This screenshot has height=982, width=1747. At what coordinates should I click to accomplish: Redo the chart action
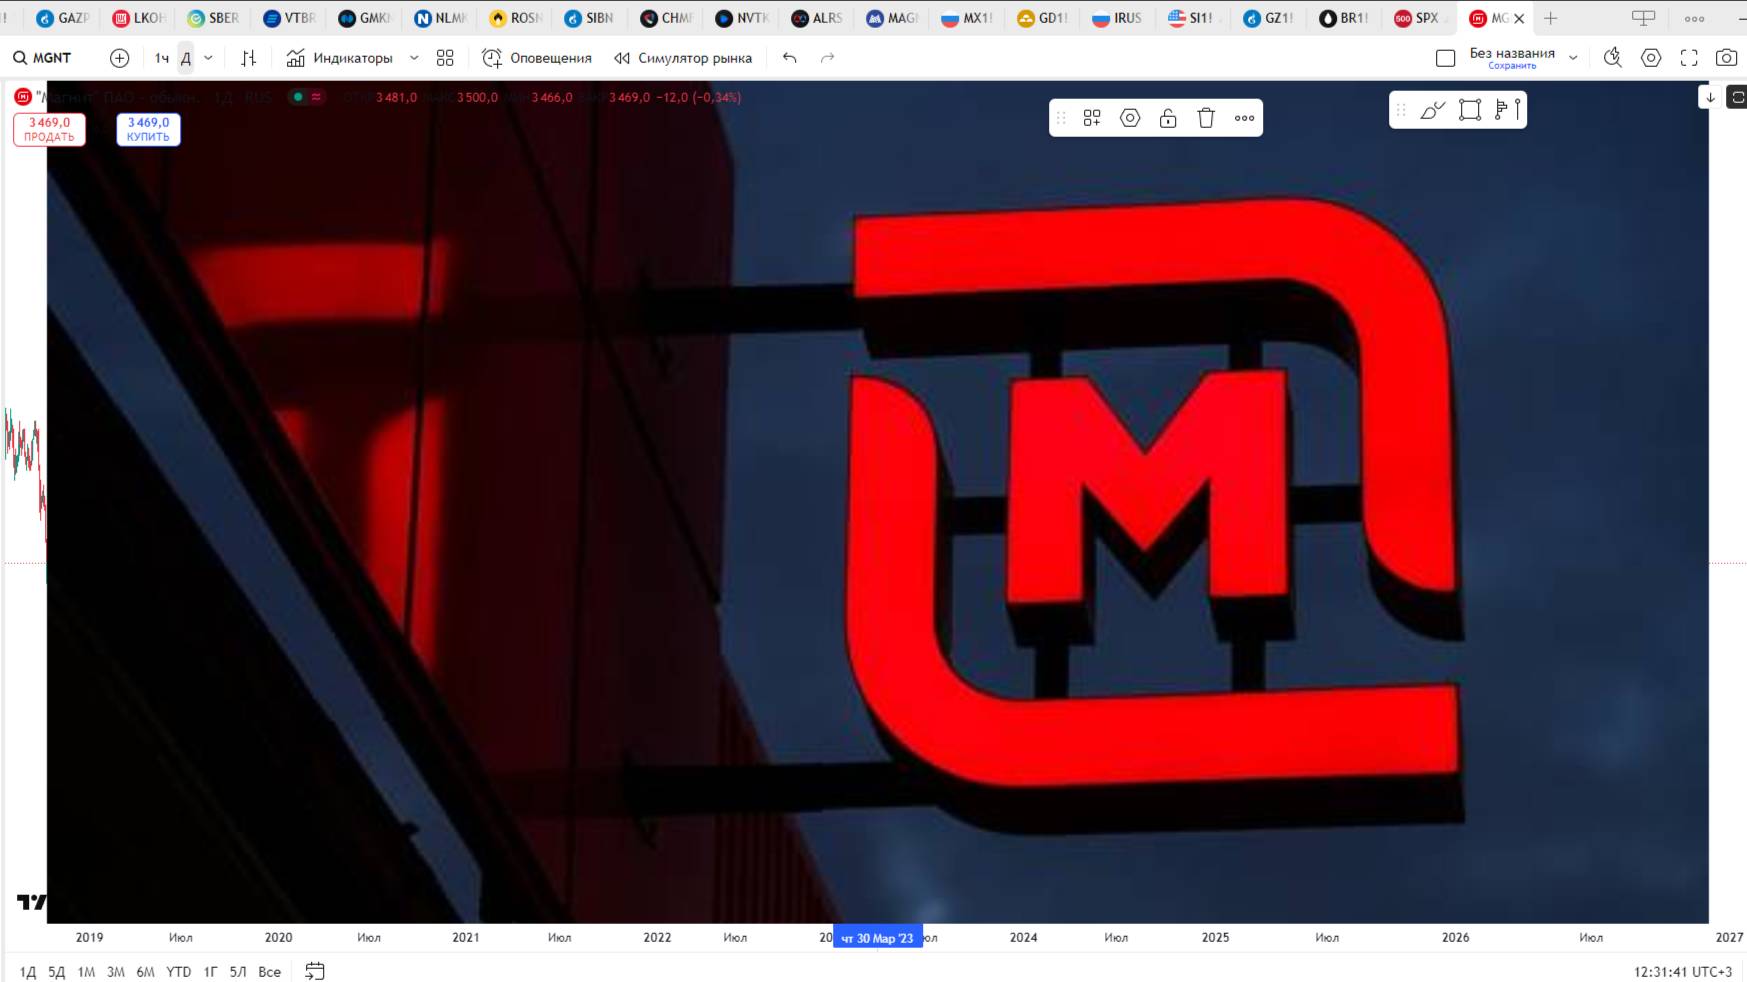coord(827,58)
